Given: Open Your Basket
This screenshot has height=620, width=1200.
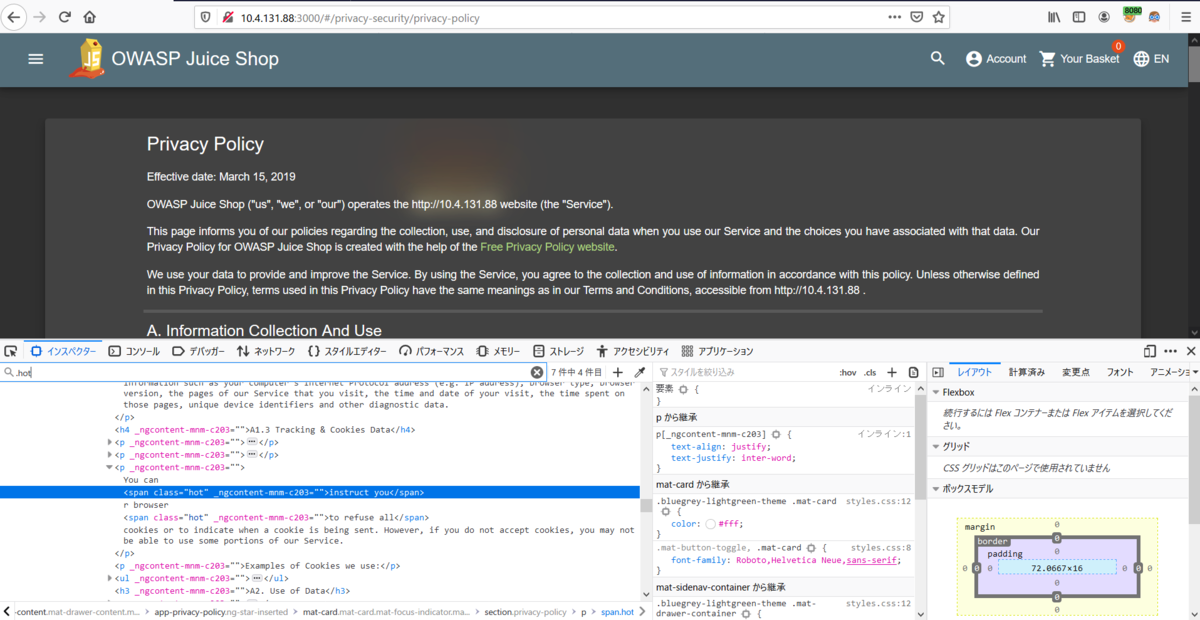Looking at the screenshot, I should tap(1080, 59).
